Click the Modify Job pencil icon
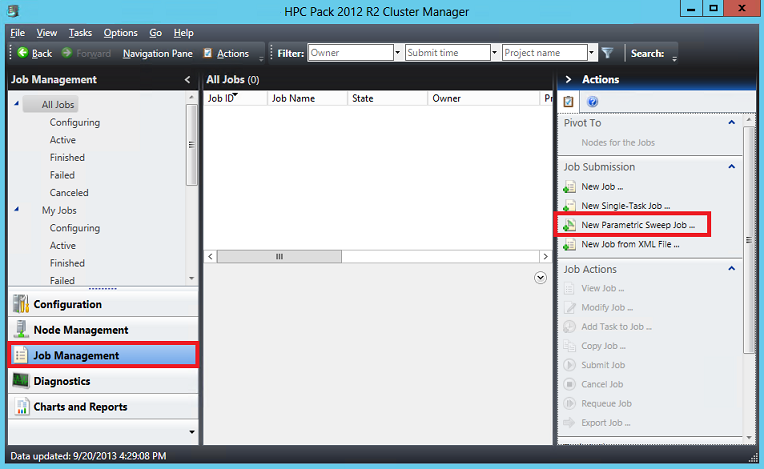Viewport: 764px width, 469px height. [x=569, y=308]
